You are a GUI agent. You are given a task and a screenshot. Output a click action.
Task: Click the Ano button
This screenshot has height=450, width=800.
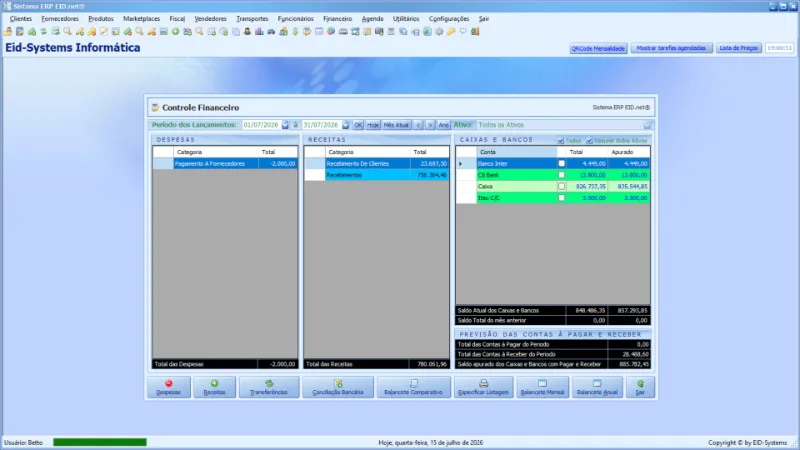(x=443, y=125)
